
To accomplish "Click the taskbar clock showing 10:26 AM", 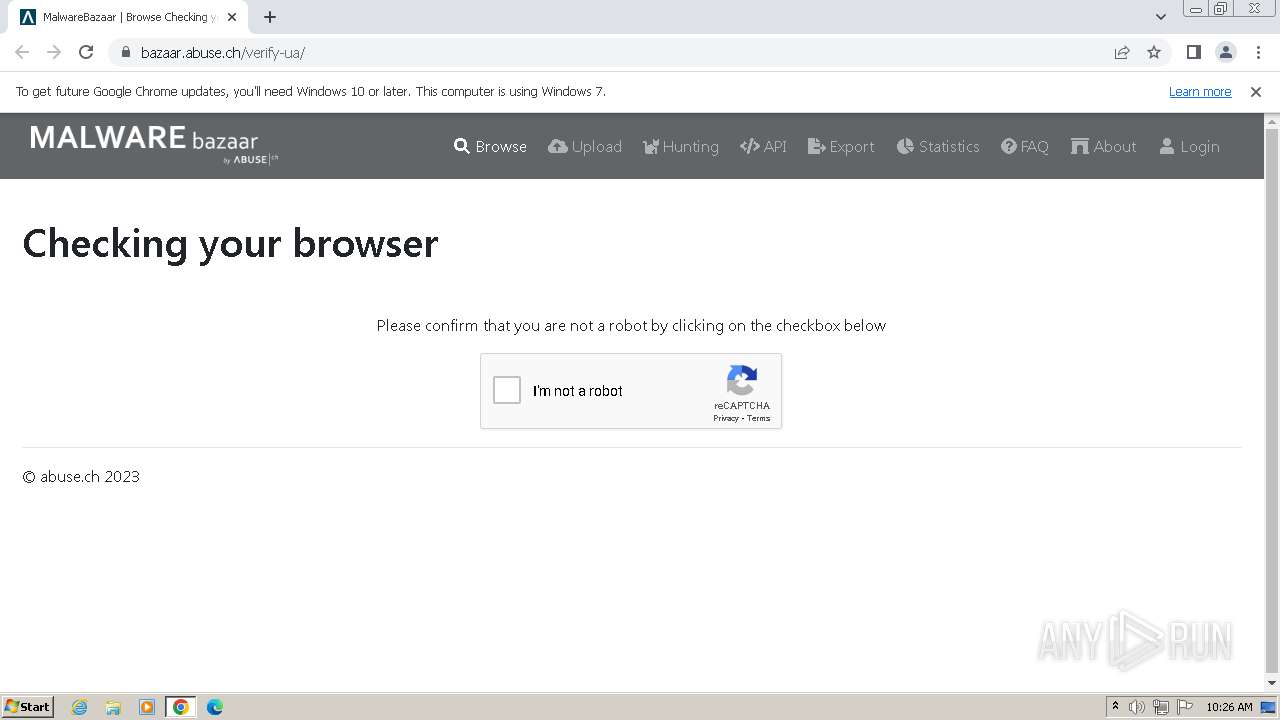I will tap(1229, 707).
